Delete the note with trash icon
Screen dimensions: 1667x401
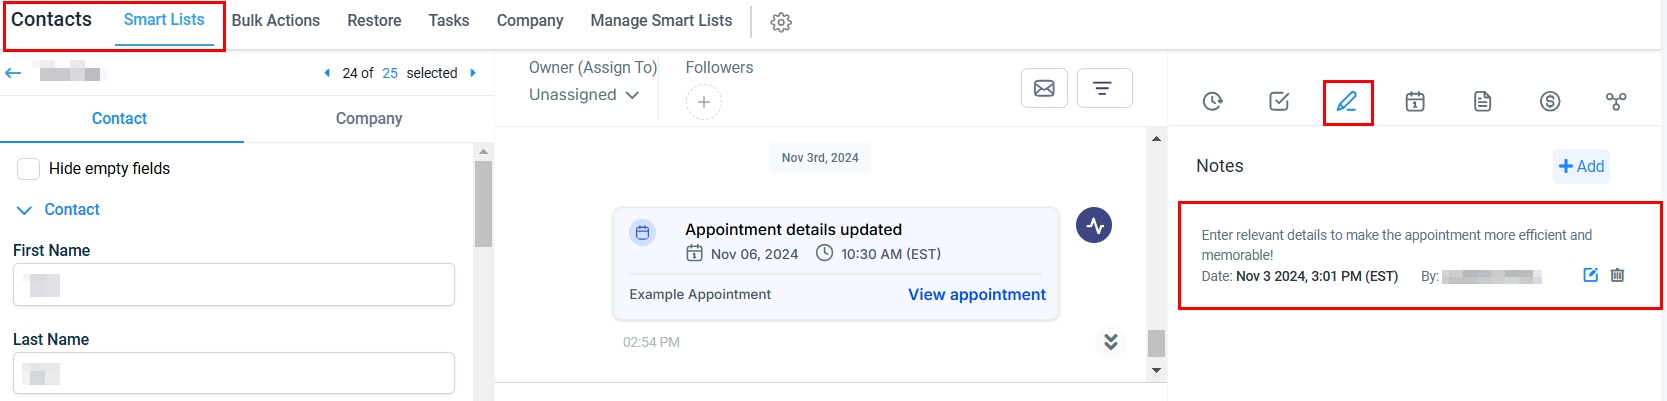click(1617, 275)
